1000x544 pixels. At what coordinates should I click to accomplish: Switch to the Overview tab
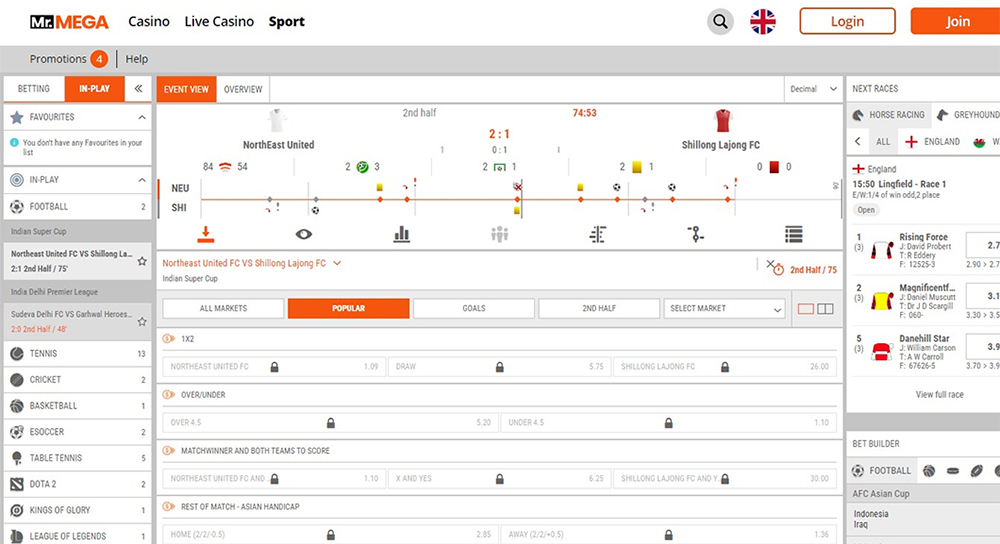(x=243, y=89)
